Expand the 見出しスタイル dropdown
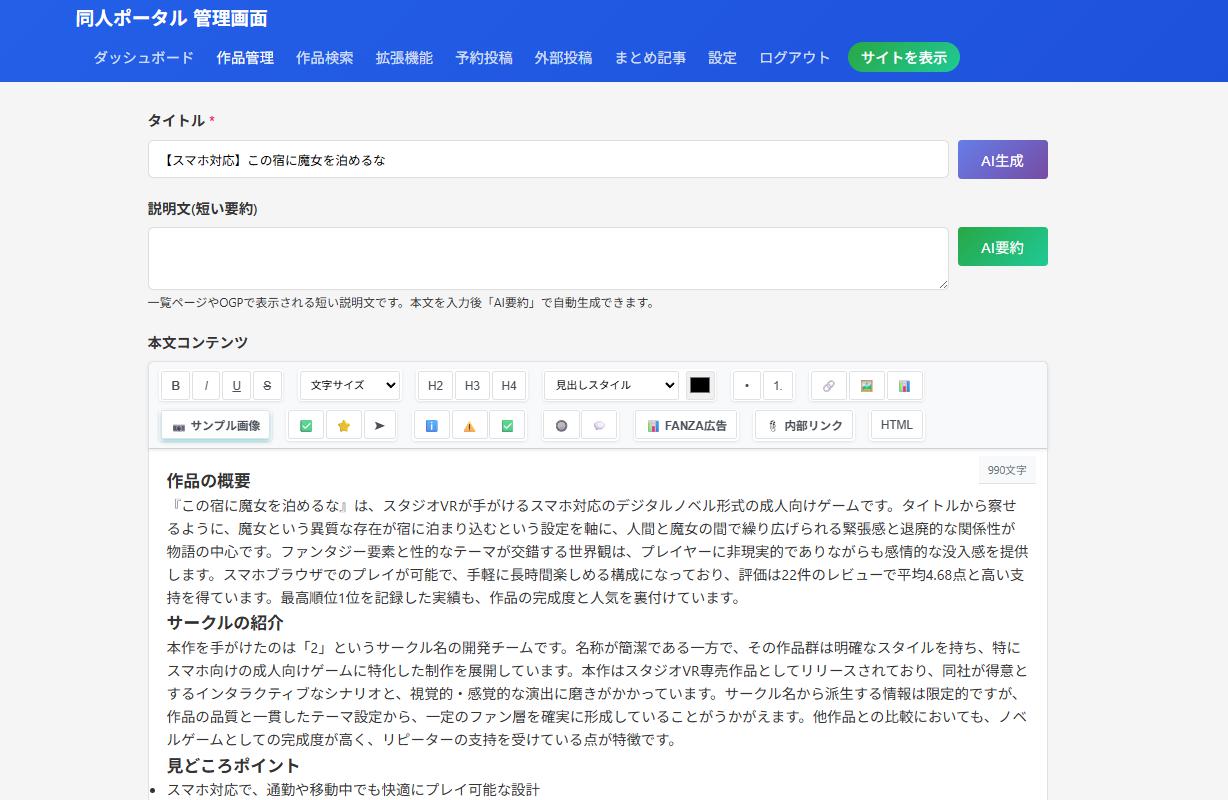1228x800 pixels. point(611,385)
